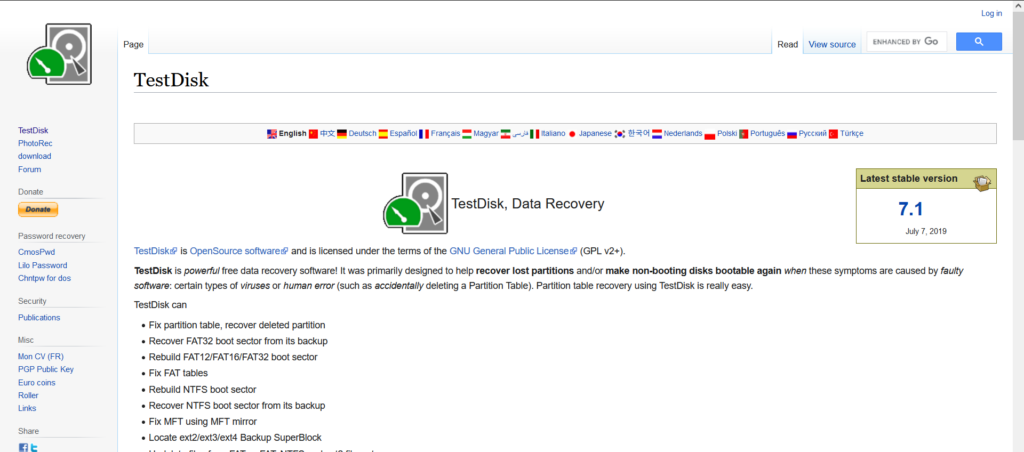Switch language to Italiano
The height and width of the screenshot is (452, 1024).
pyautogui.click(x=553, y=134)
